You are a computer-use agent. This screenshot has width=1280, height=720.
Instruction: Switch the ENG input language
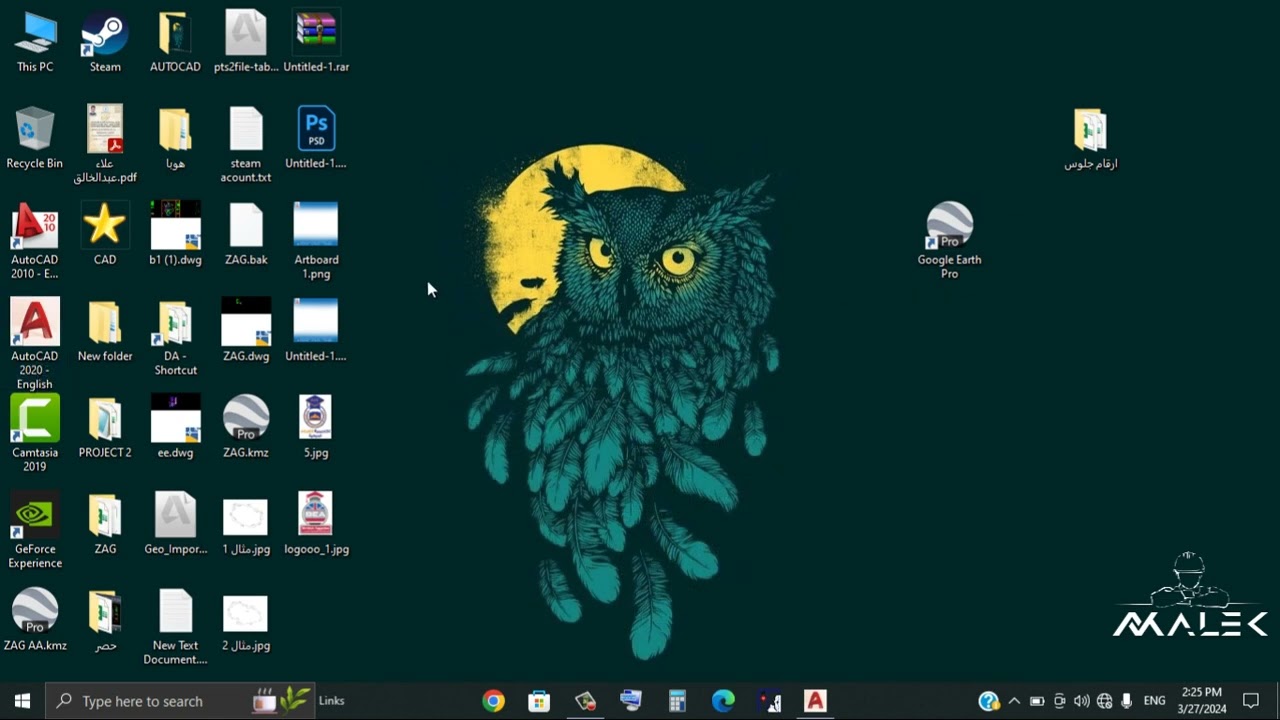click(1155, 701)
